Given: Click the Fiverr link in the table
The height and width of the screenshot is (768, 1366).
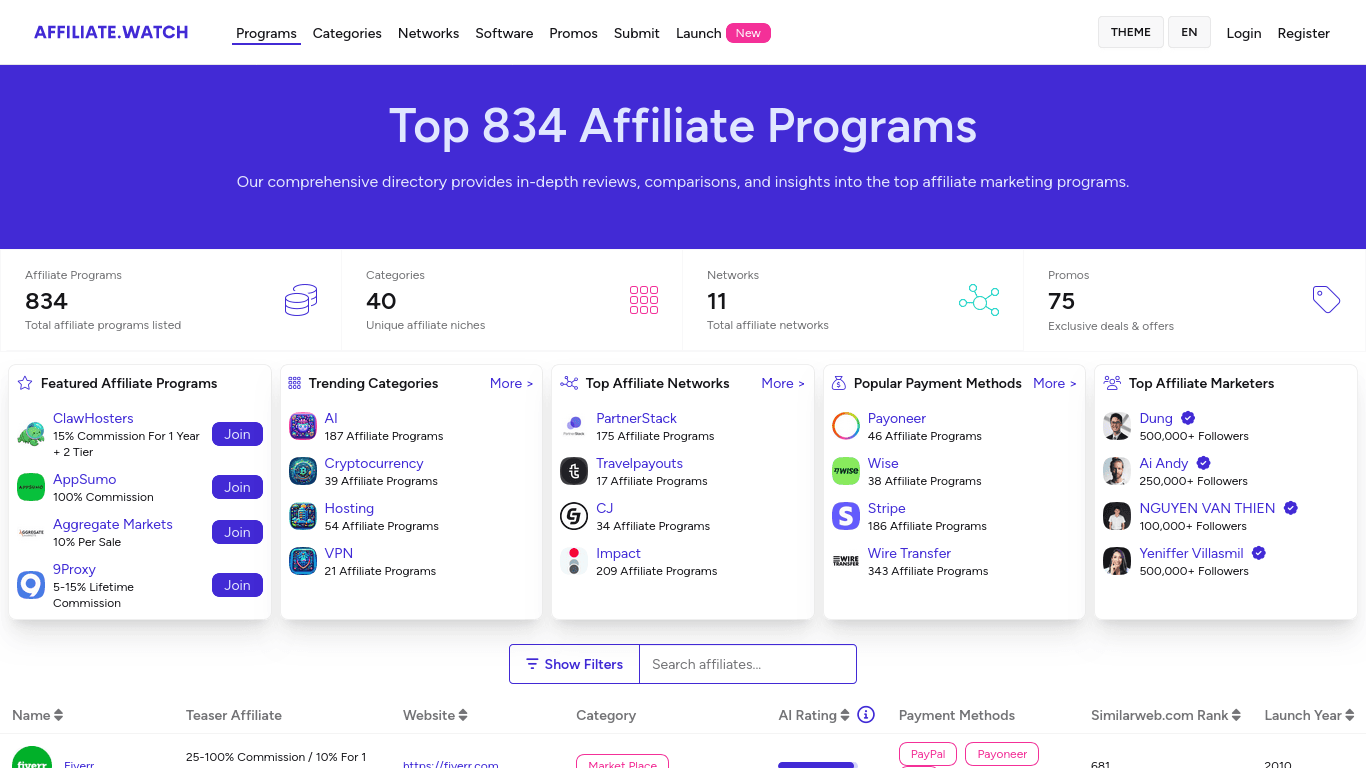Looking at the screenshot, I should click(78, 763).
